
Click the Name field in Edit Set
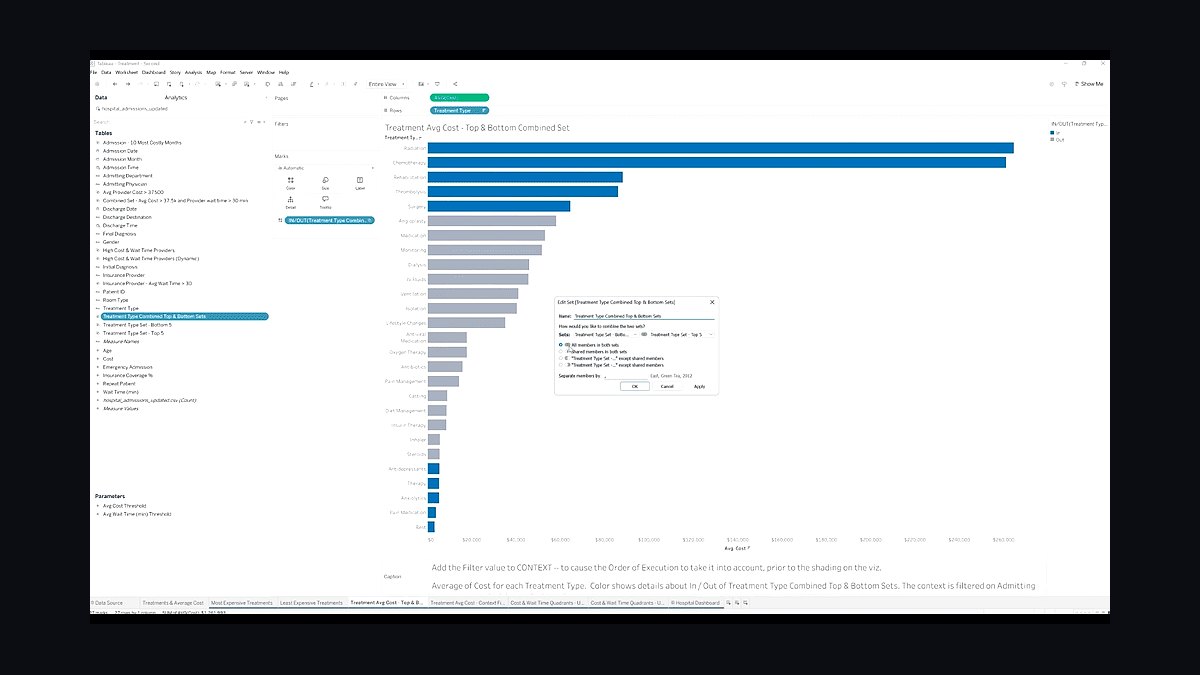pyautogui.click(x=644, y=315)
